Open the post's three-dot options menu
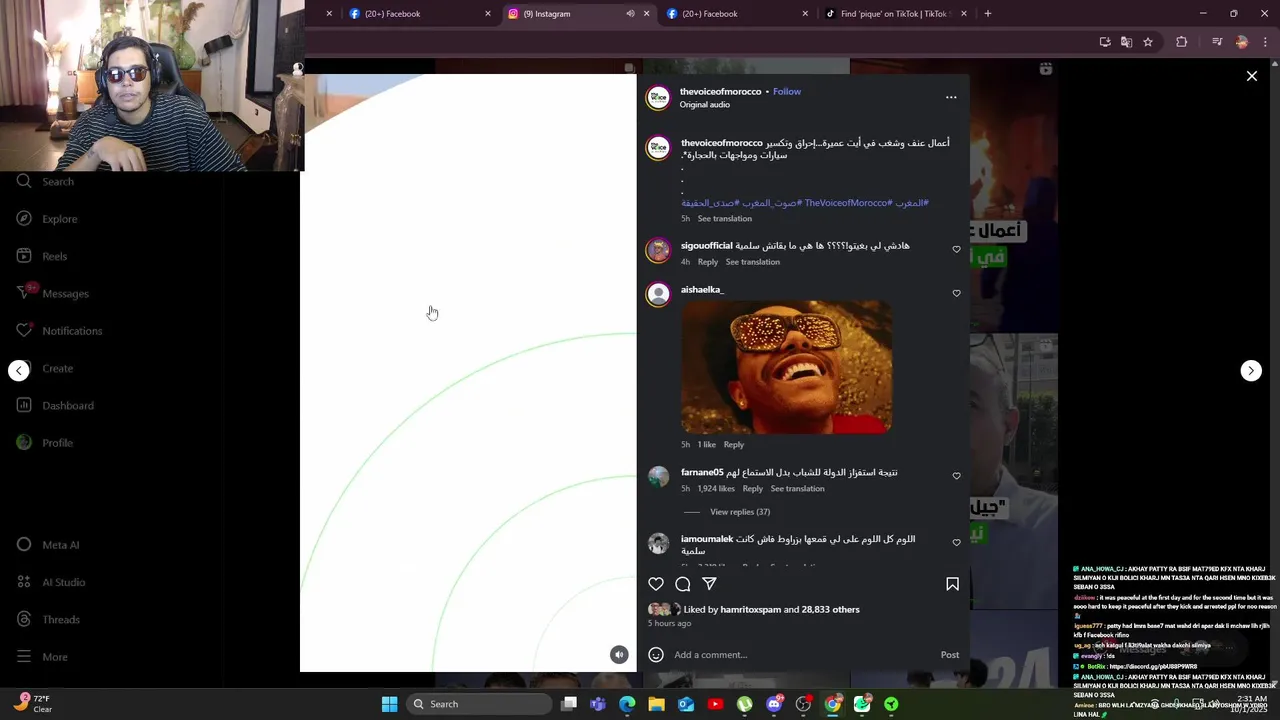The width and height of the screenshot is (1280, 720). click(951, 97)
